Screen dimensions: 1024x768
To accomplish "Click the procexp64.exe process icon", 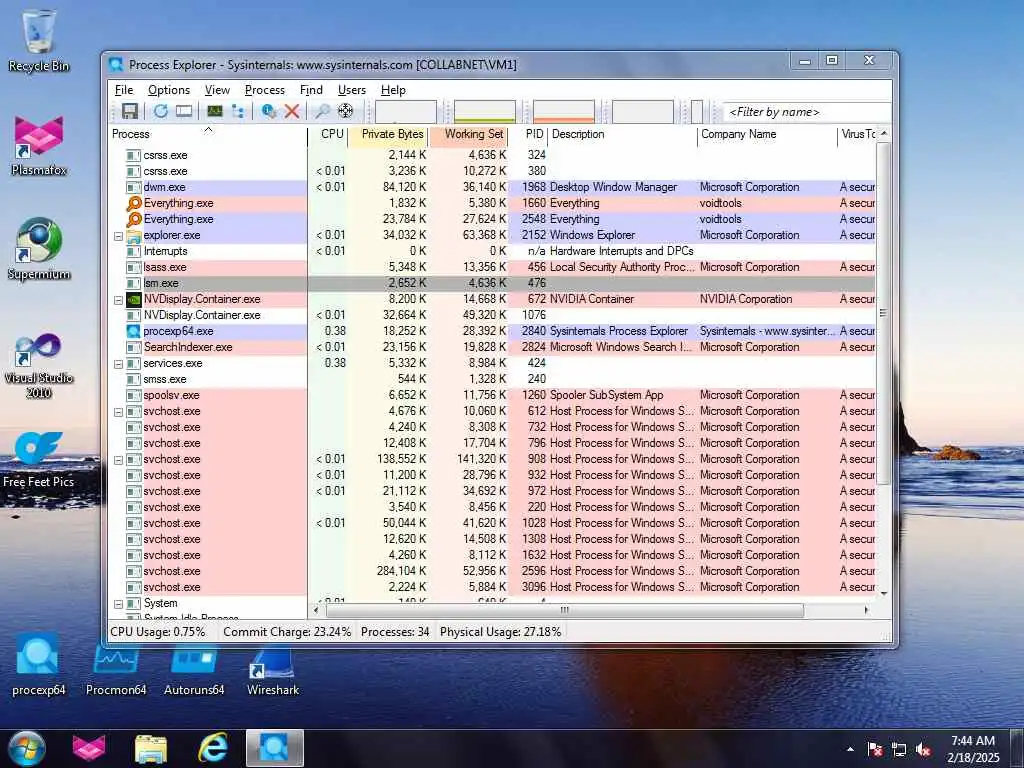I will pyautogui.click(x=134, y=331).
